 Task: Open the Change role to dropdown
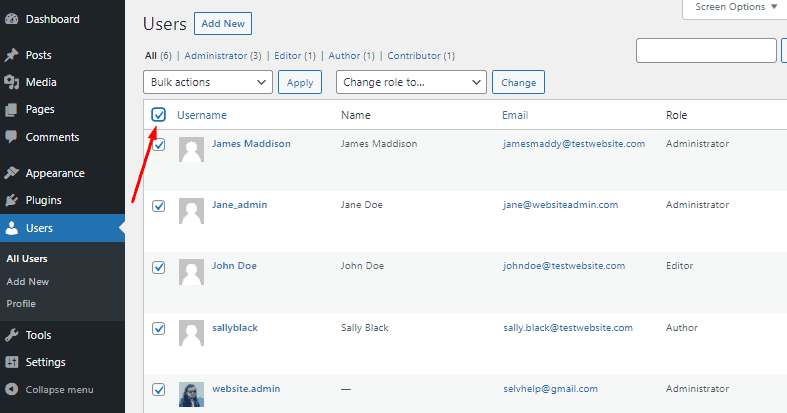[411, 82]
